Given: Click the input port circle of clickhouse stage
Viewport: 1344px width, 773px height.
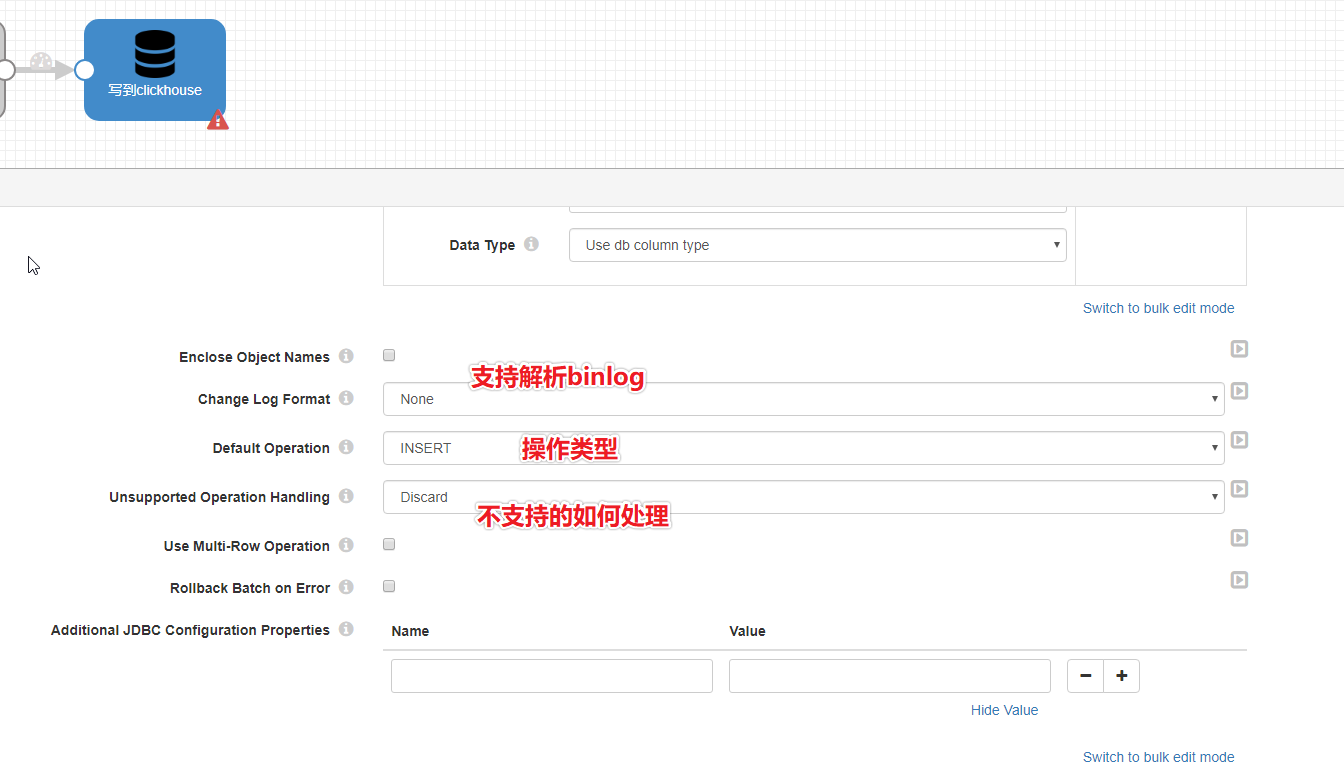Looking at the screenshot, I should [85, 70].
